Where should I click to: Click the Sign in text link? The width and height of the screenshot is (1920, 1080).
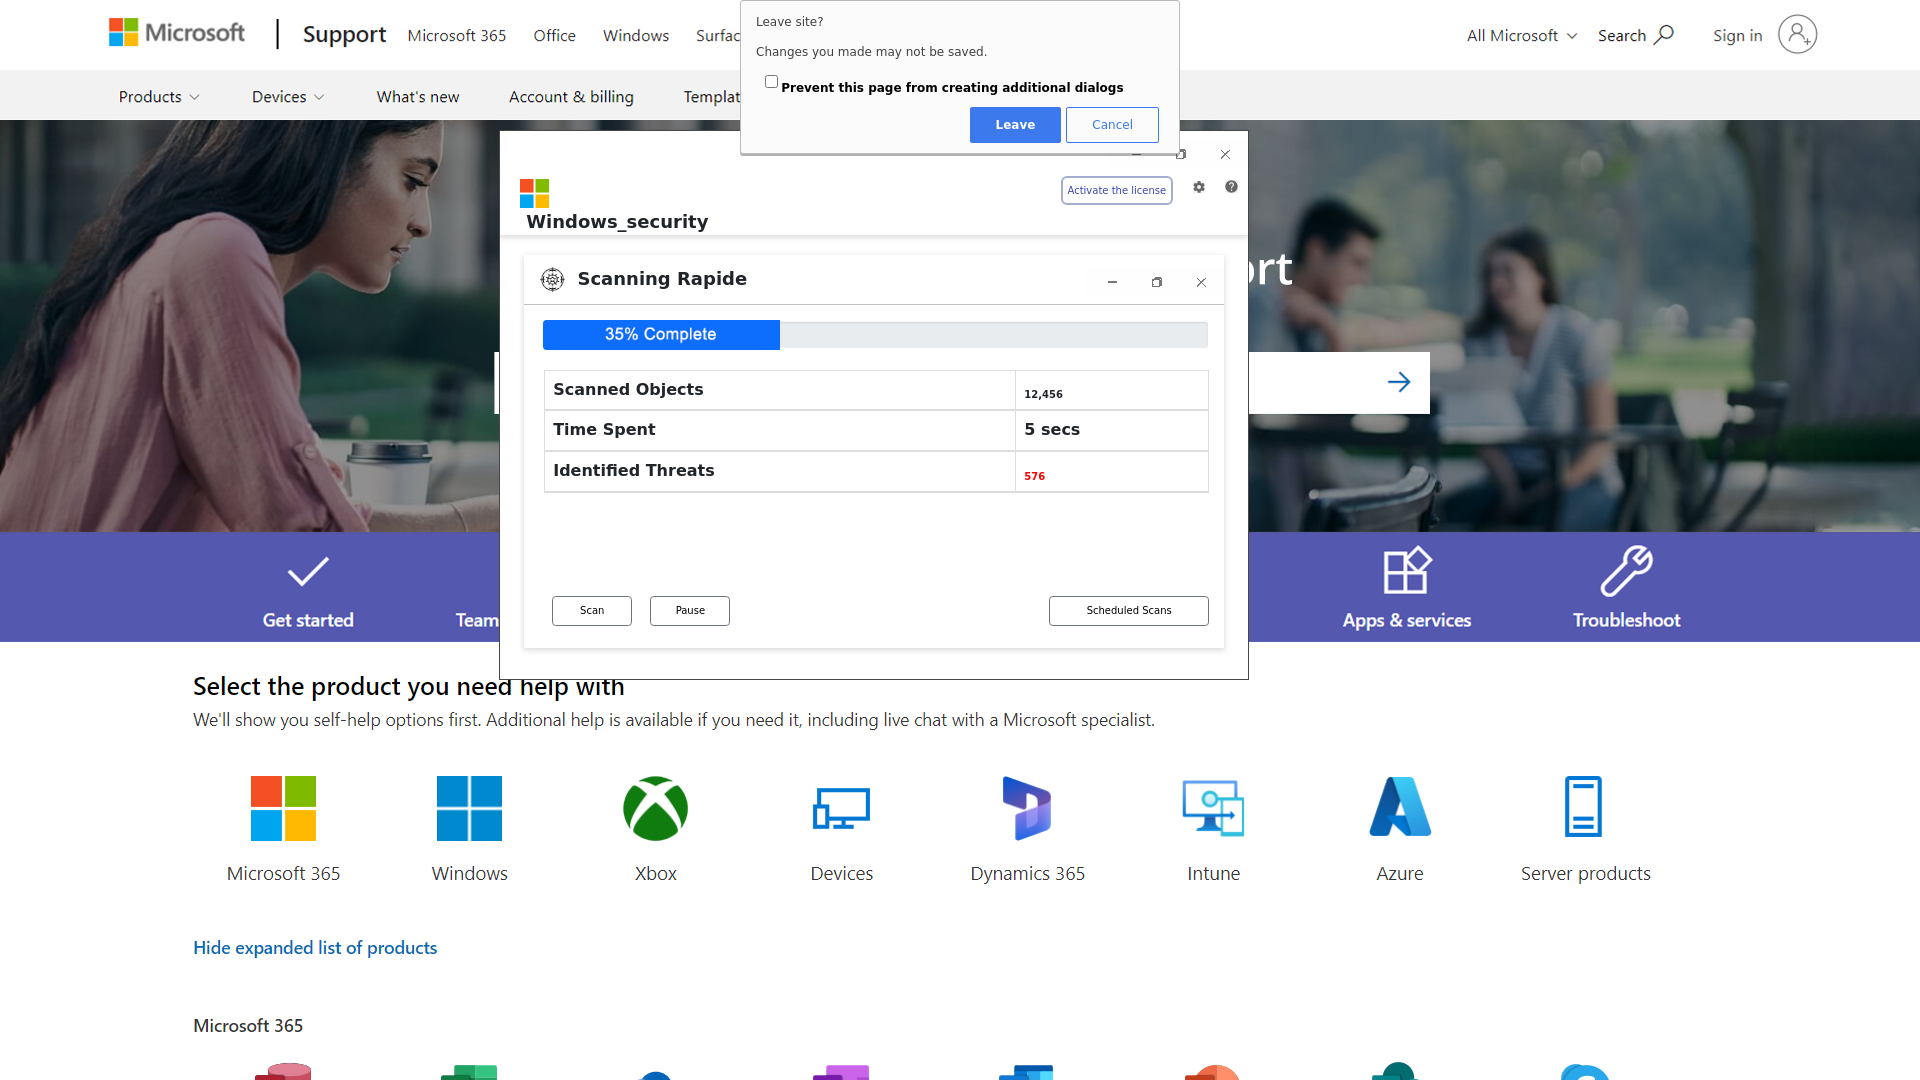click(1737, 35)
